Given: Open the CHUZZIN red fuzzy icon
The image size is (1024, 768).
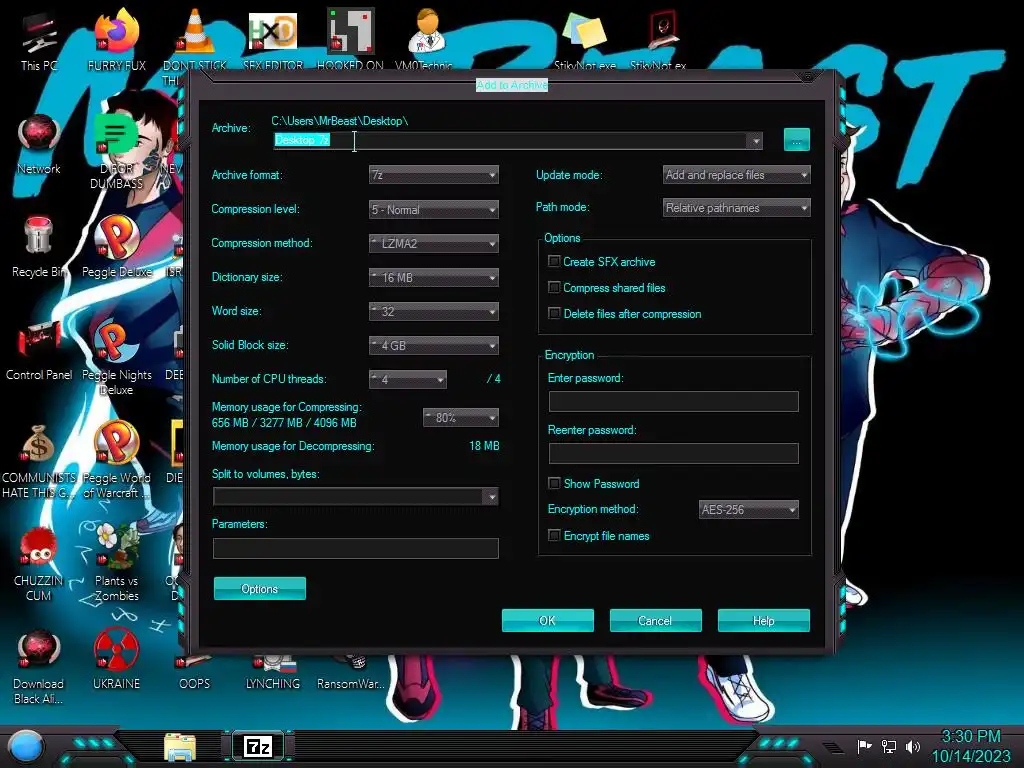Looking at the screenshot, I should [39, 564].
